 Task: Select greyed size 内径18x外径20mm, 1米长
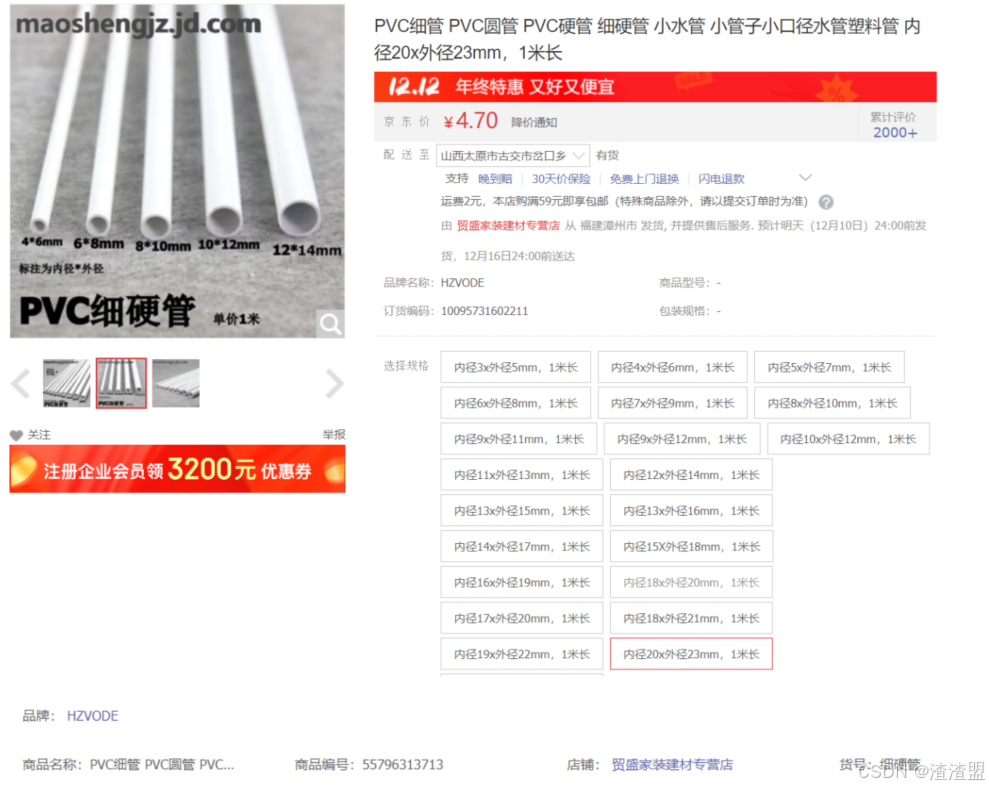691,583
